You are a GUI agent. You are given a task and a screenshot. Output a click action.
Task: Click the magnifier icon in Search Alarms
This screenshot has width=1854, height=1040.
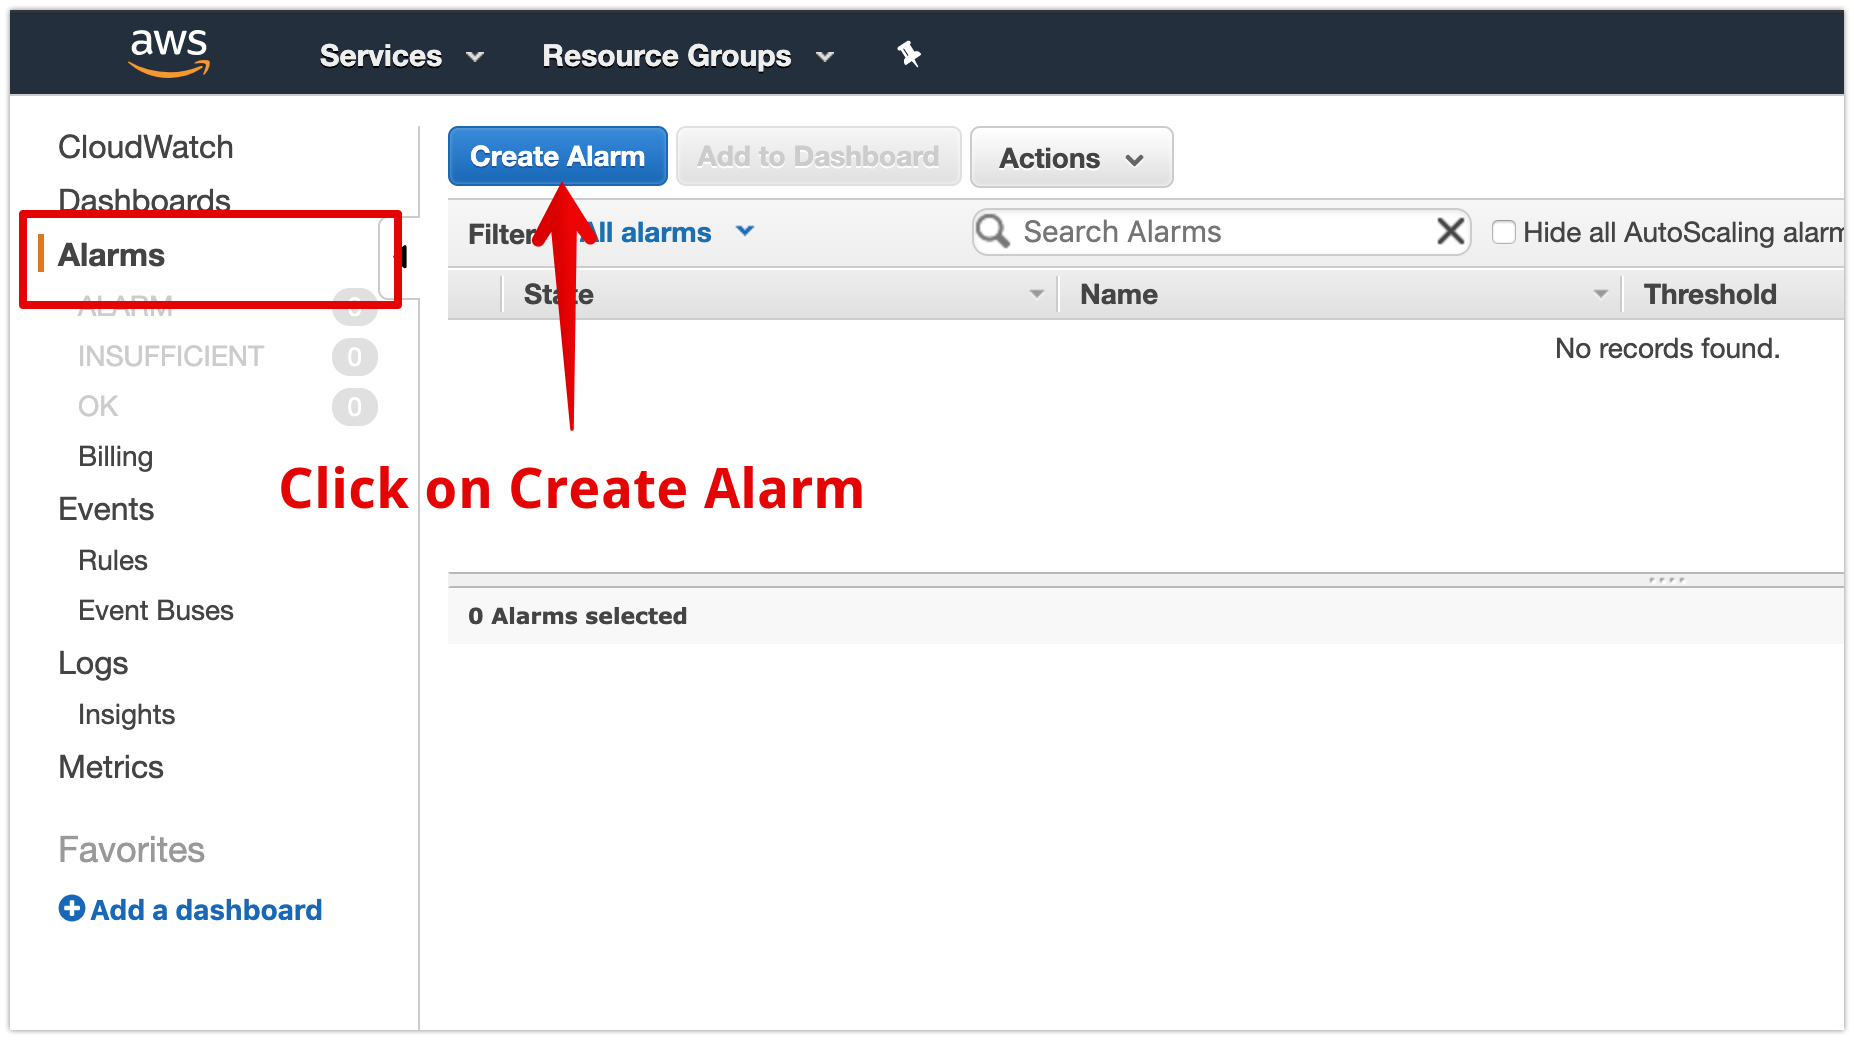993,231
